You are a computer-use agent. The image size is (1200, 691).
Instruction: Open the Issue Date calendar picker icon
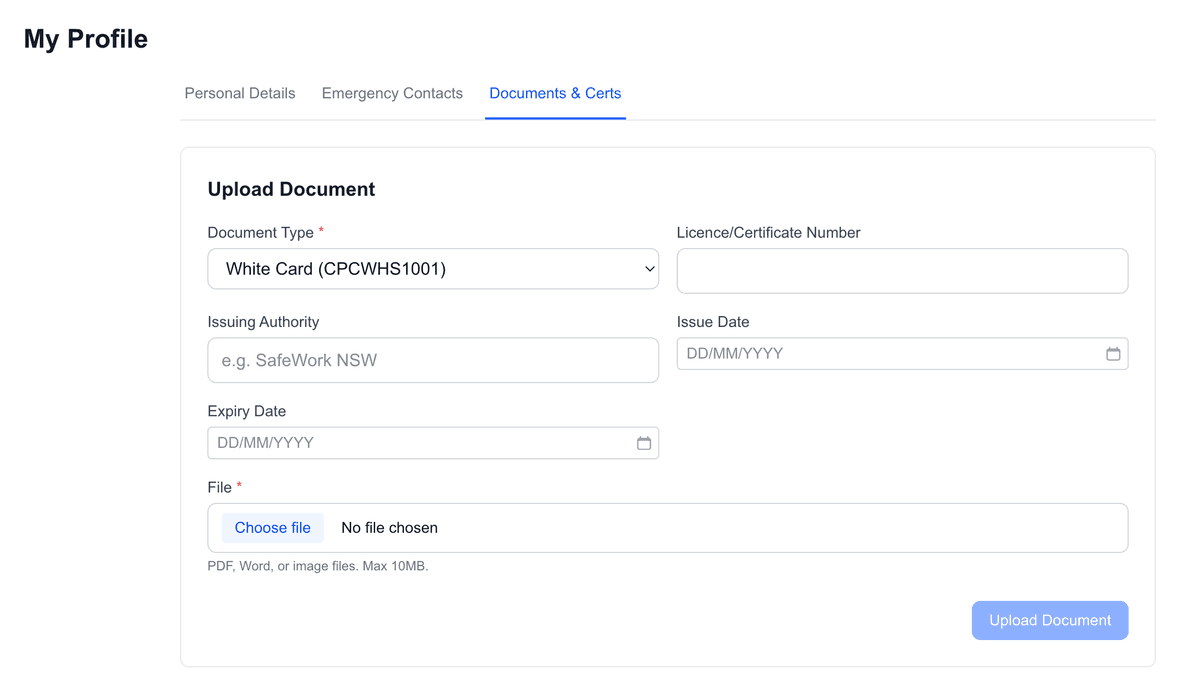(x=1114, y=353)
